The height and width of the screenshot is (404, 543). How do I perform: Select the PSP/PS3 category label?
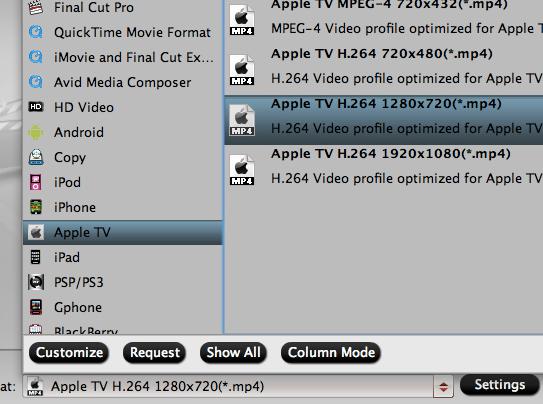pyautogui.click(x=79, y=282)
